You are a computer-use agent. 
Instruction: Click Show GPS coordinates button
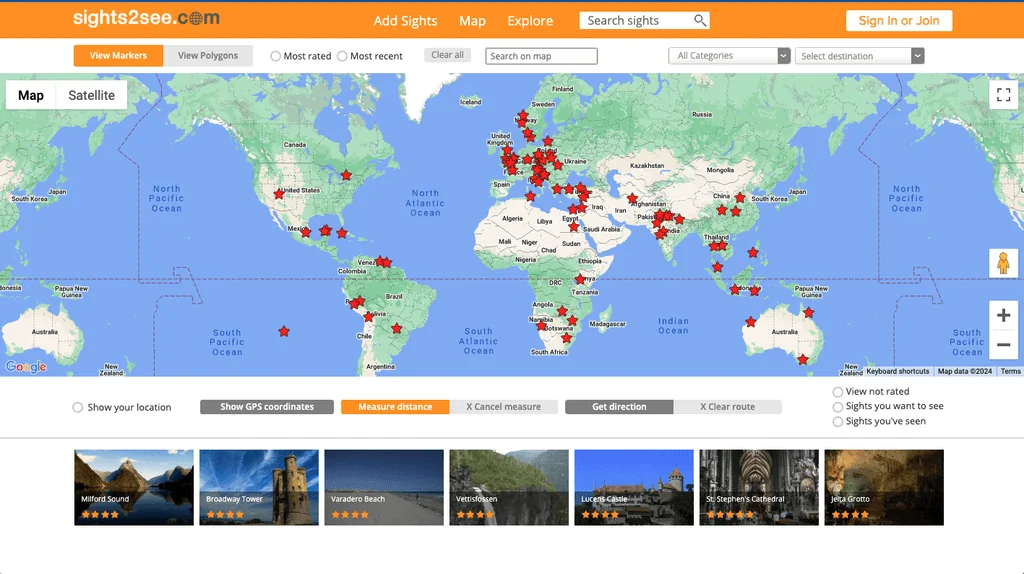267,407
